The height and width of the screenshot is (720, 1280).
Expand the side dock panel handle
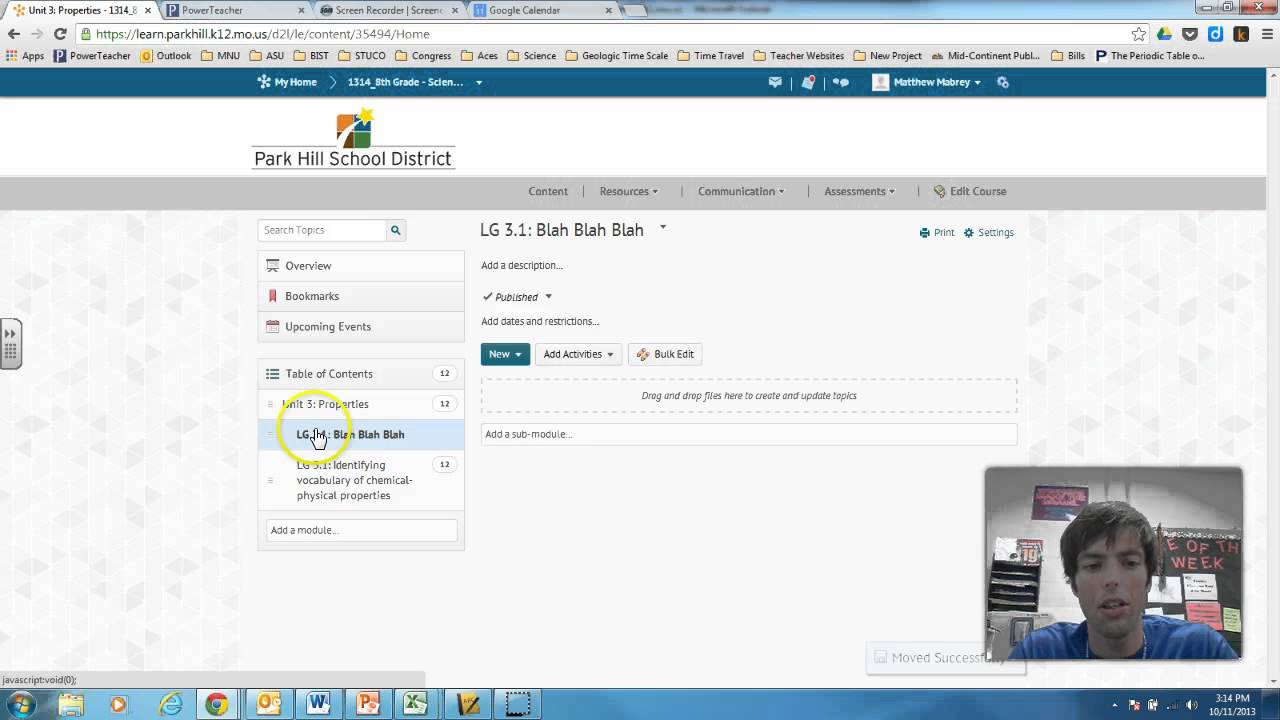tap(10, 343)
